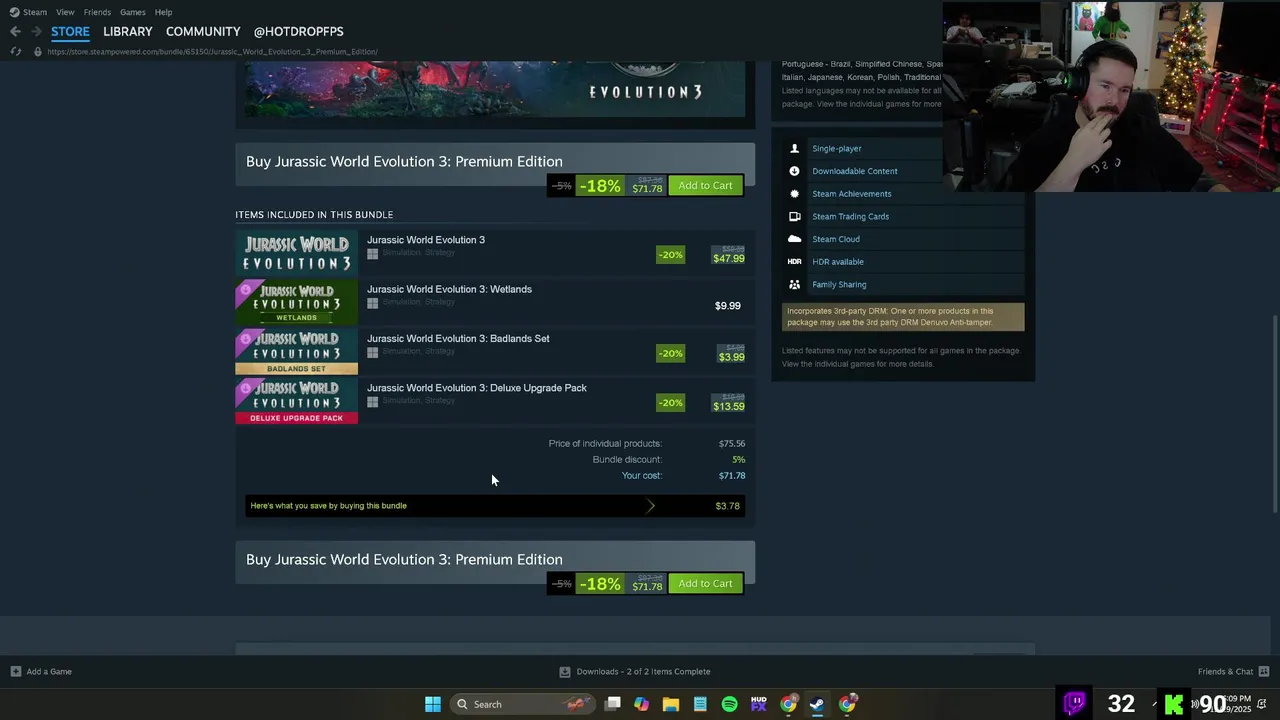Click the $3.78 savings amount
Image resolution: width=1280 pixels, height=720 pixels.
pyautogui.click(x=727, y=506)
